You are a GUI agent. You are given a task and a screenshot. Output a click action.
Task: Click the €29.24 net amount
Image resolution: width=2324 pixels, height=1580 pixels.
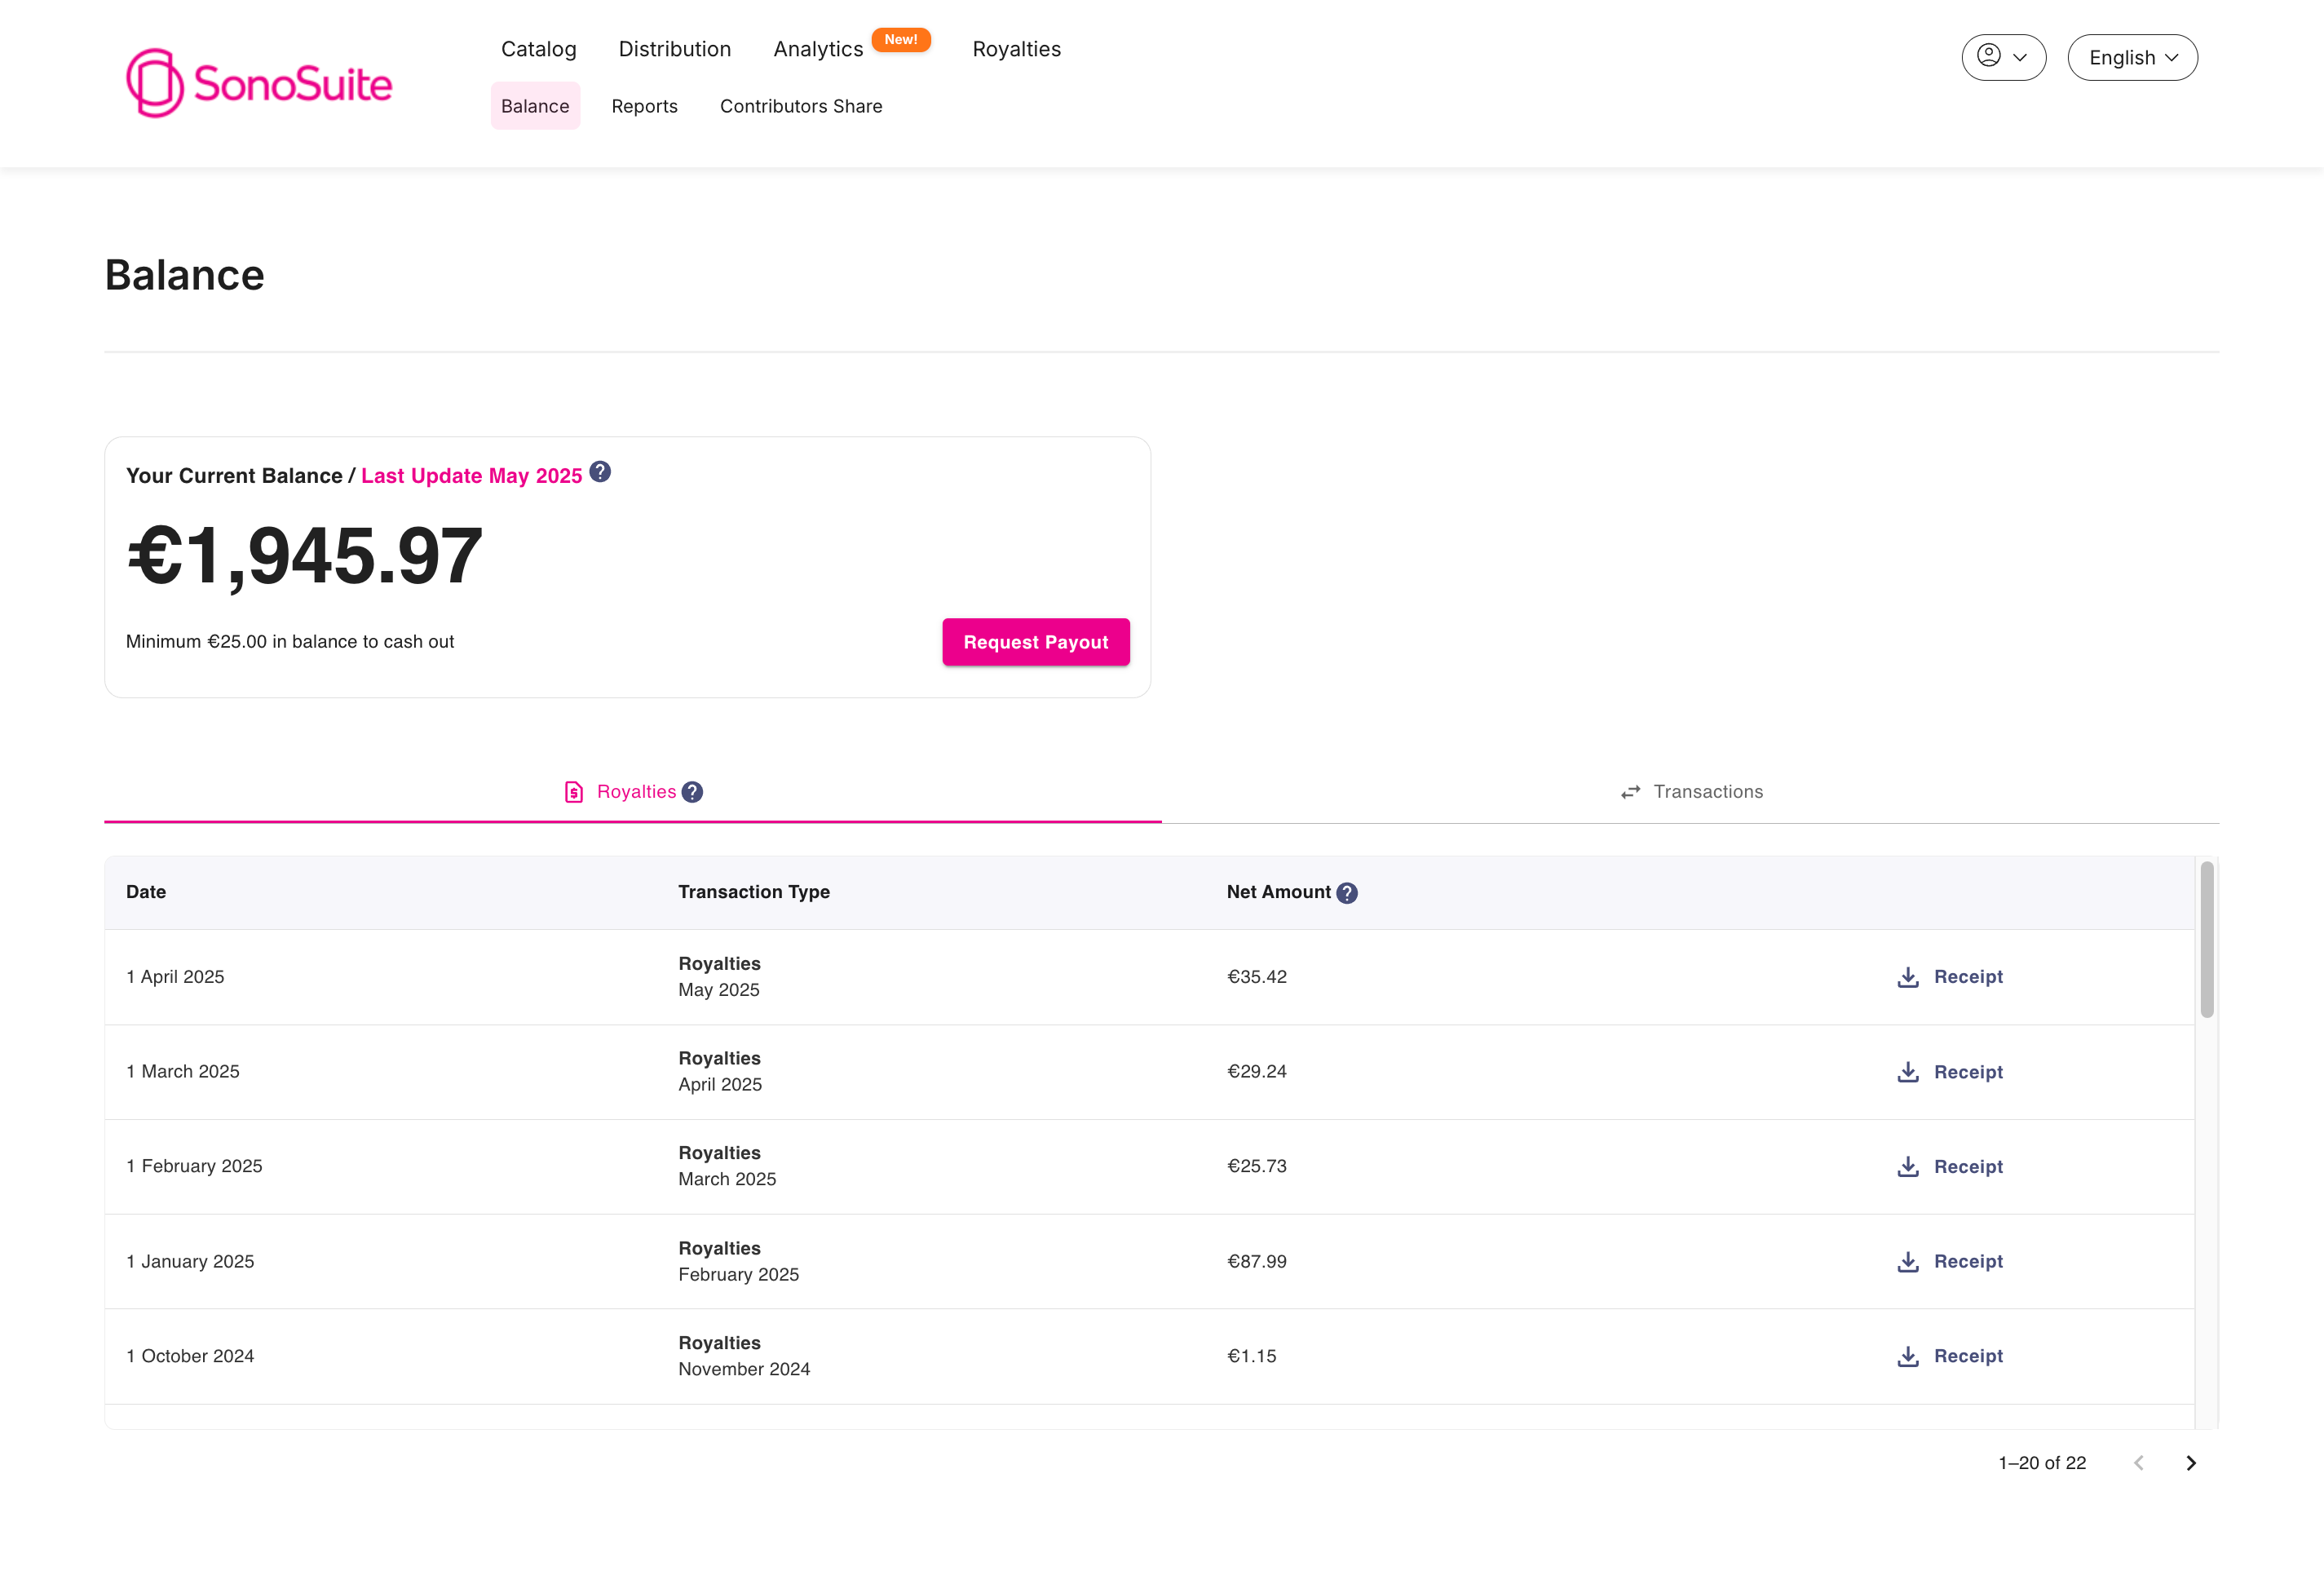1257,1072
